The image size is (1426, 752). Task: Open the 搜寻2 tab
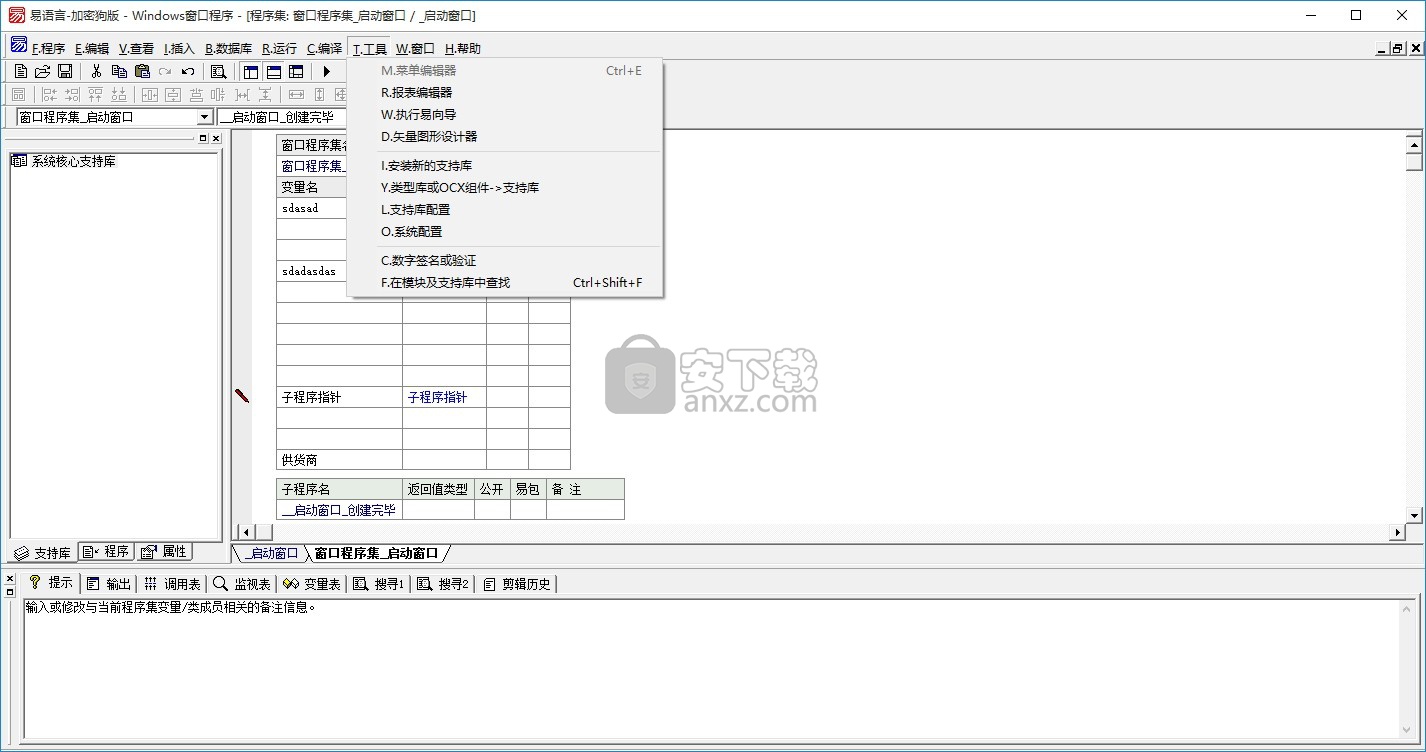[442, 584]
